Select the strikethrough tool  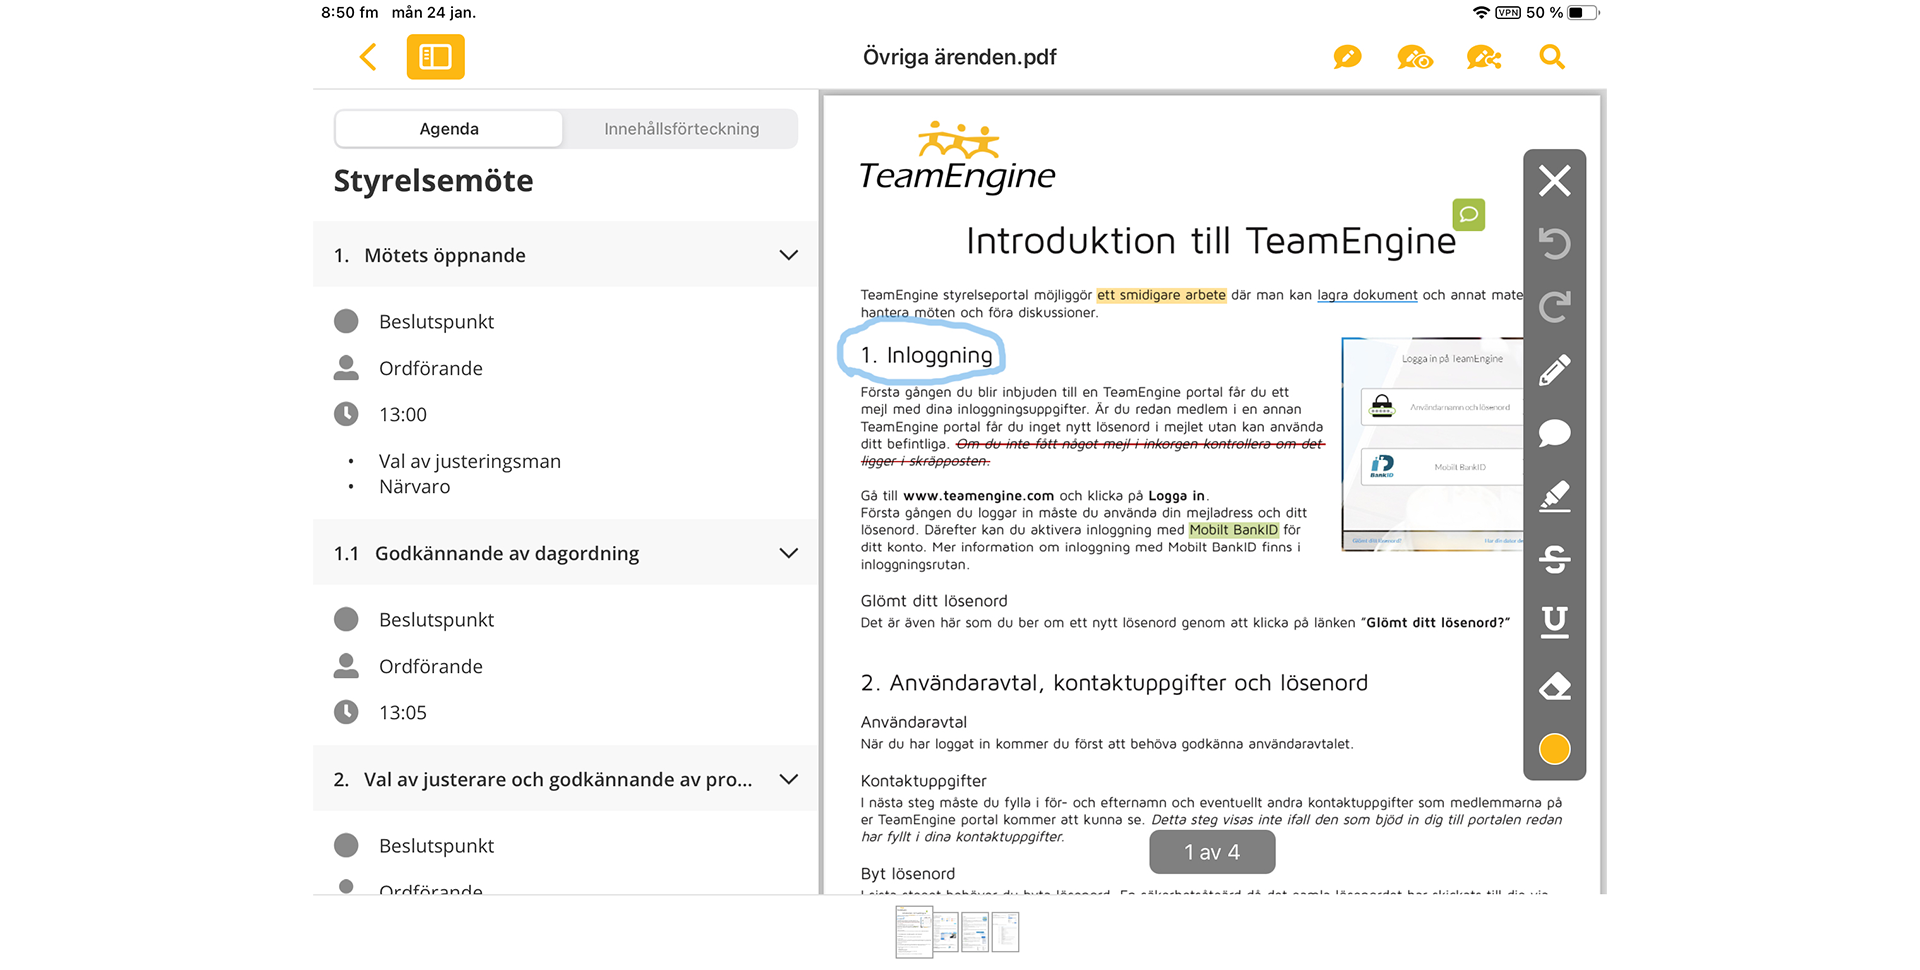[x=1554, y=559]
